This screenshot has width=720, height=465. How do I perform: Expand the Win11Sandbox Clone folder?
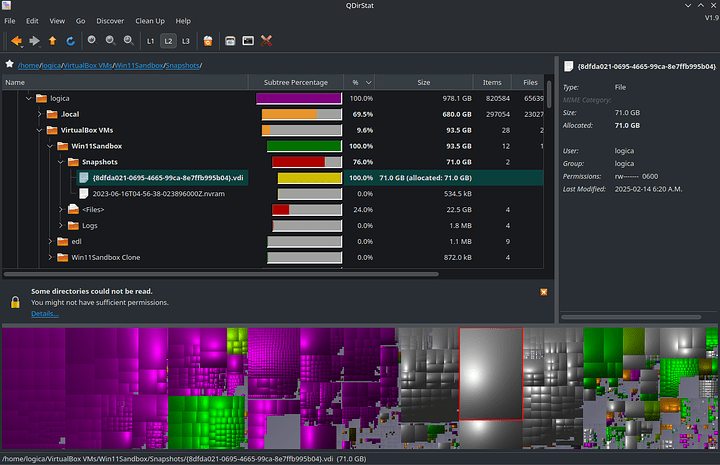pos(51,257)
